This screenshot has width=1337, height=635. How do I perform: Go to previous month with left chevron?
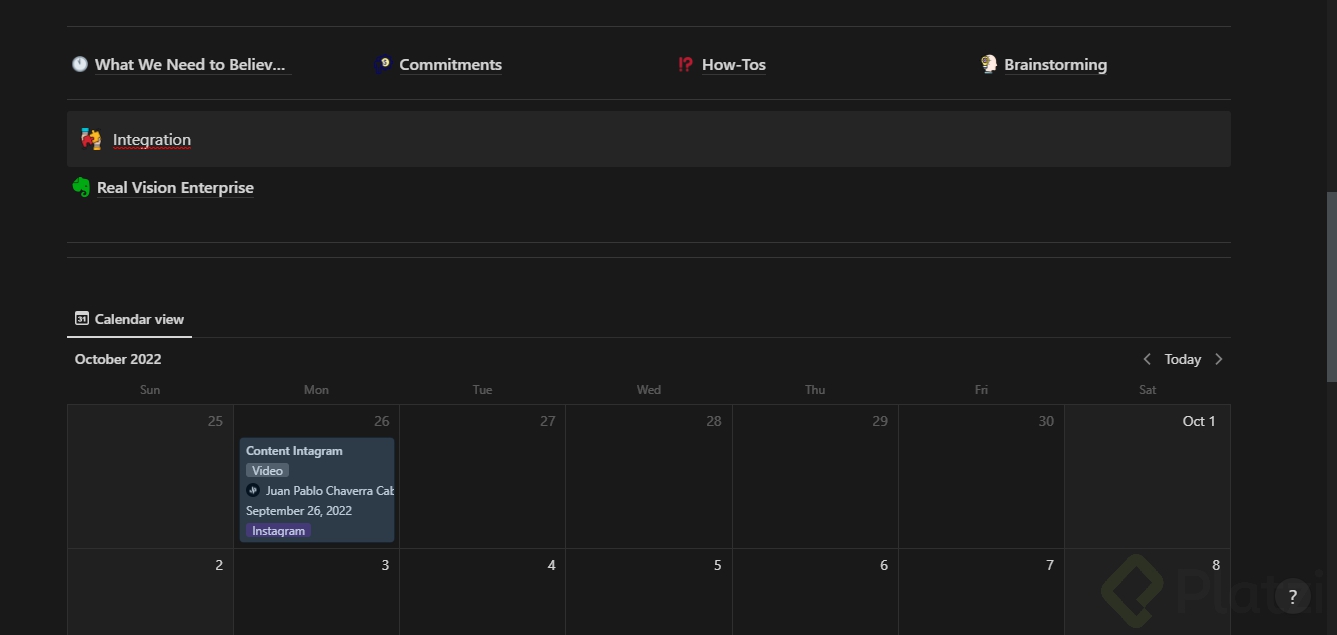(x=1147, y=359)
